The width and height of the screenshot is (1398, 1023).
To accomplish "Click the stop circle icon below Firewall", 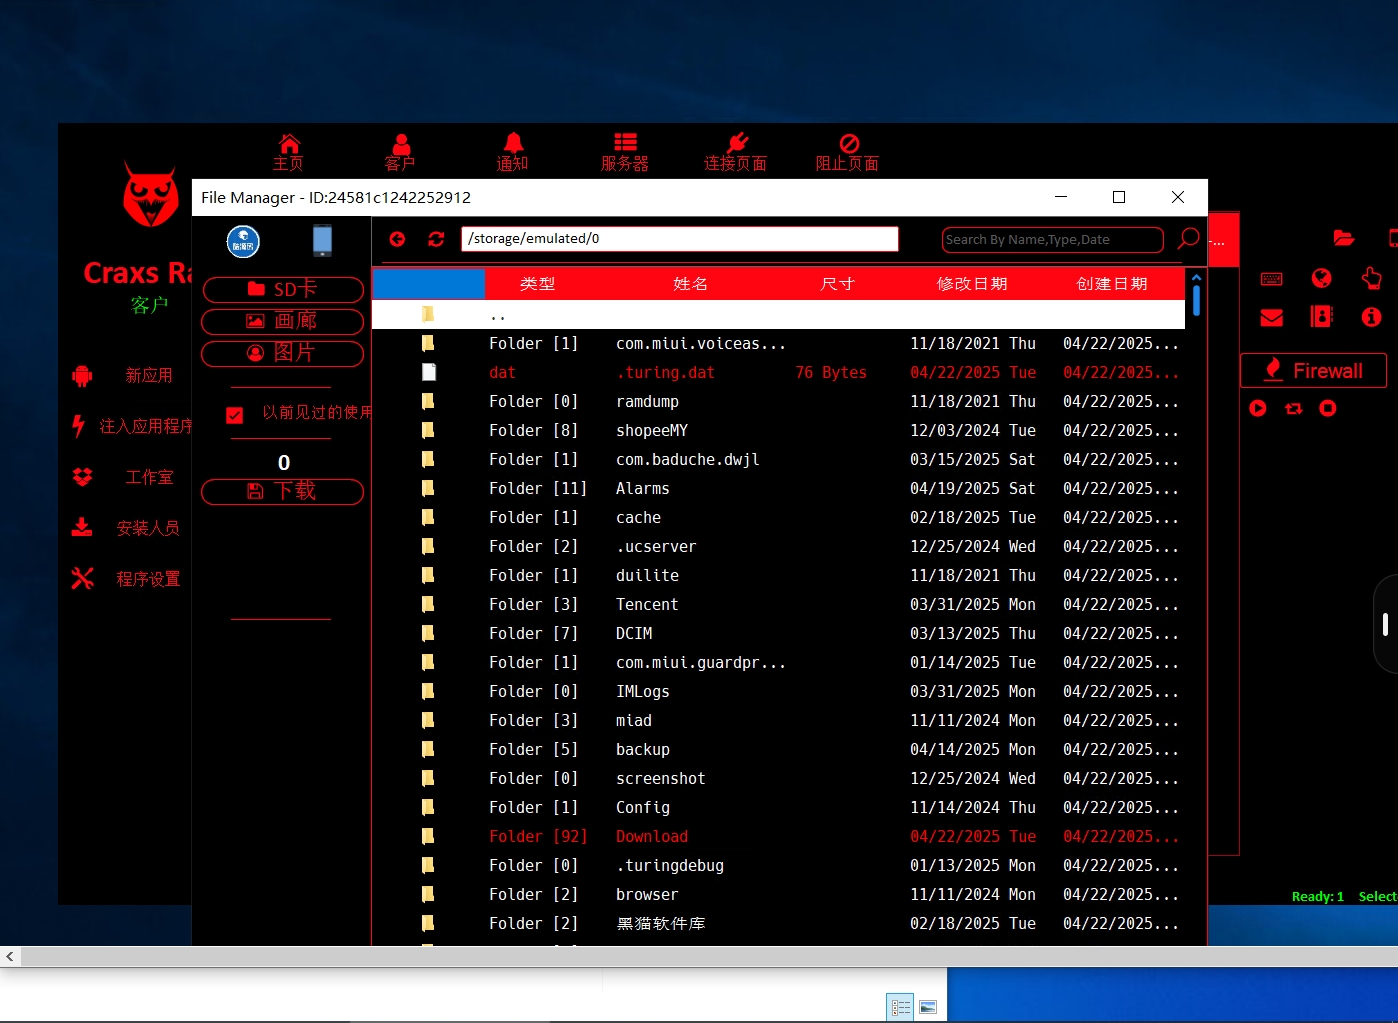I will tap(1328, 408).
